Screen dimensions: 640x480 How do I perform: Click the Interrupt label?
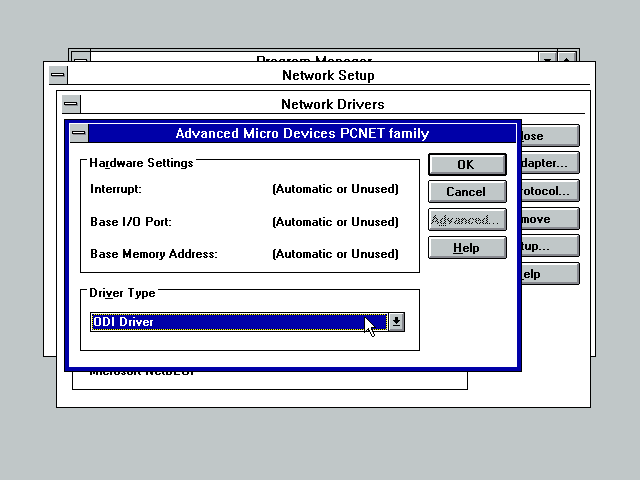(x=116, y=189)
